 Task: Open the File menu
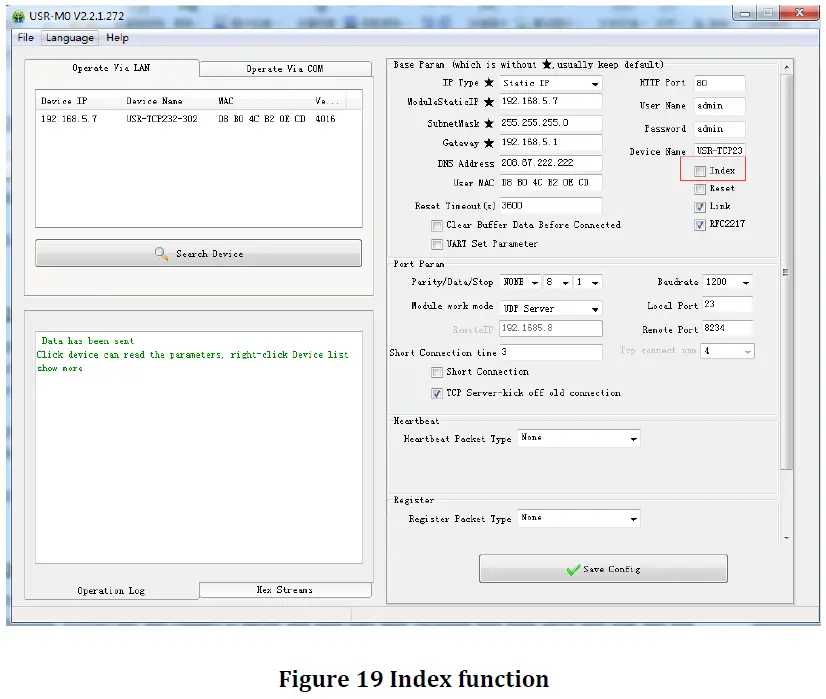tap(25, 38)
